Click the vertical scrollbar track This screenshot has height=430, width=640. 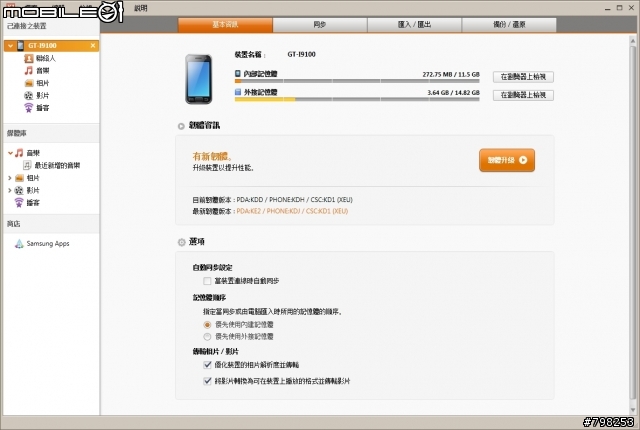(x=633, y=225)
